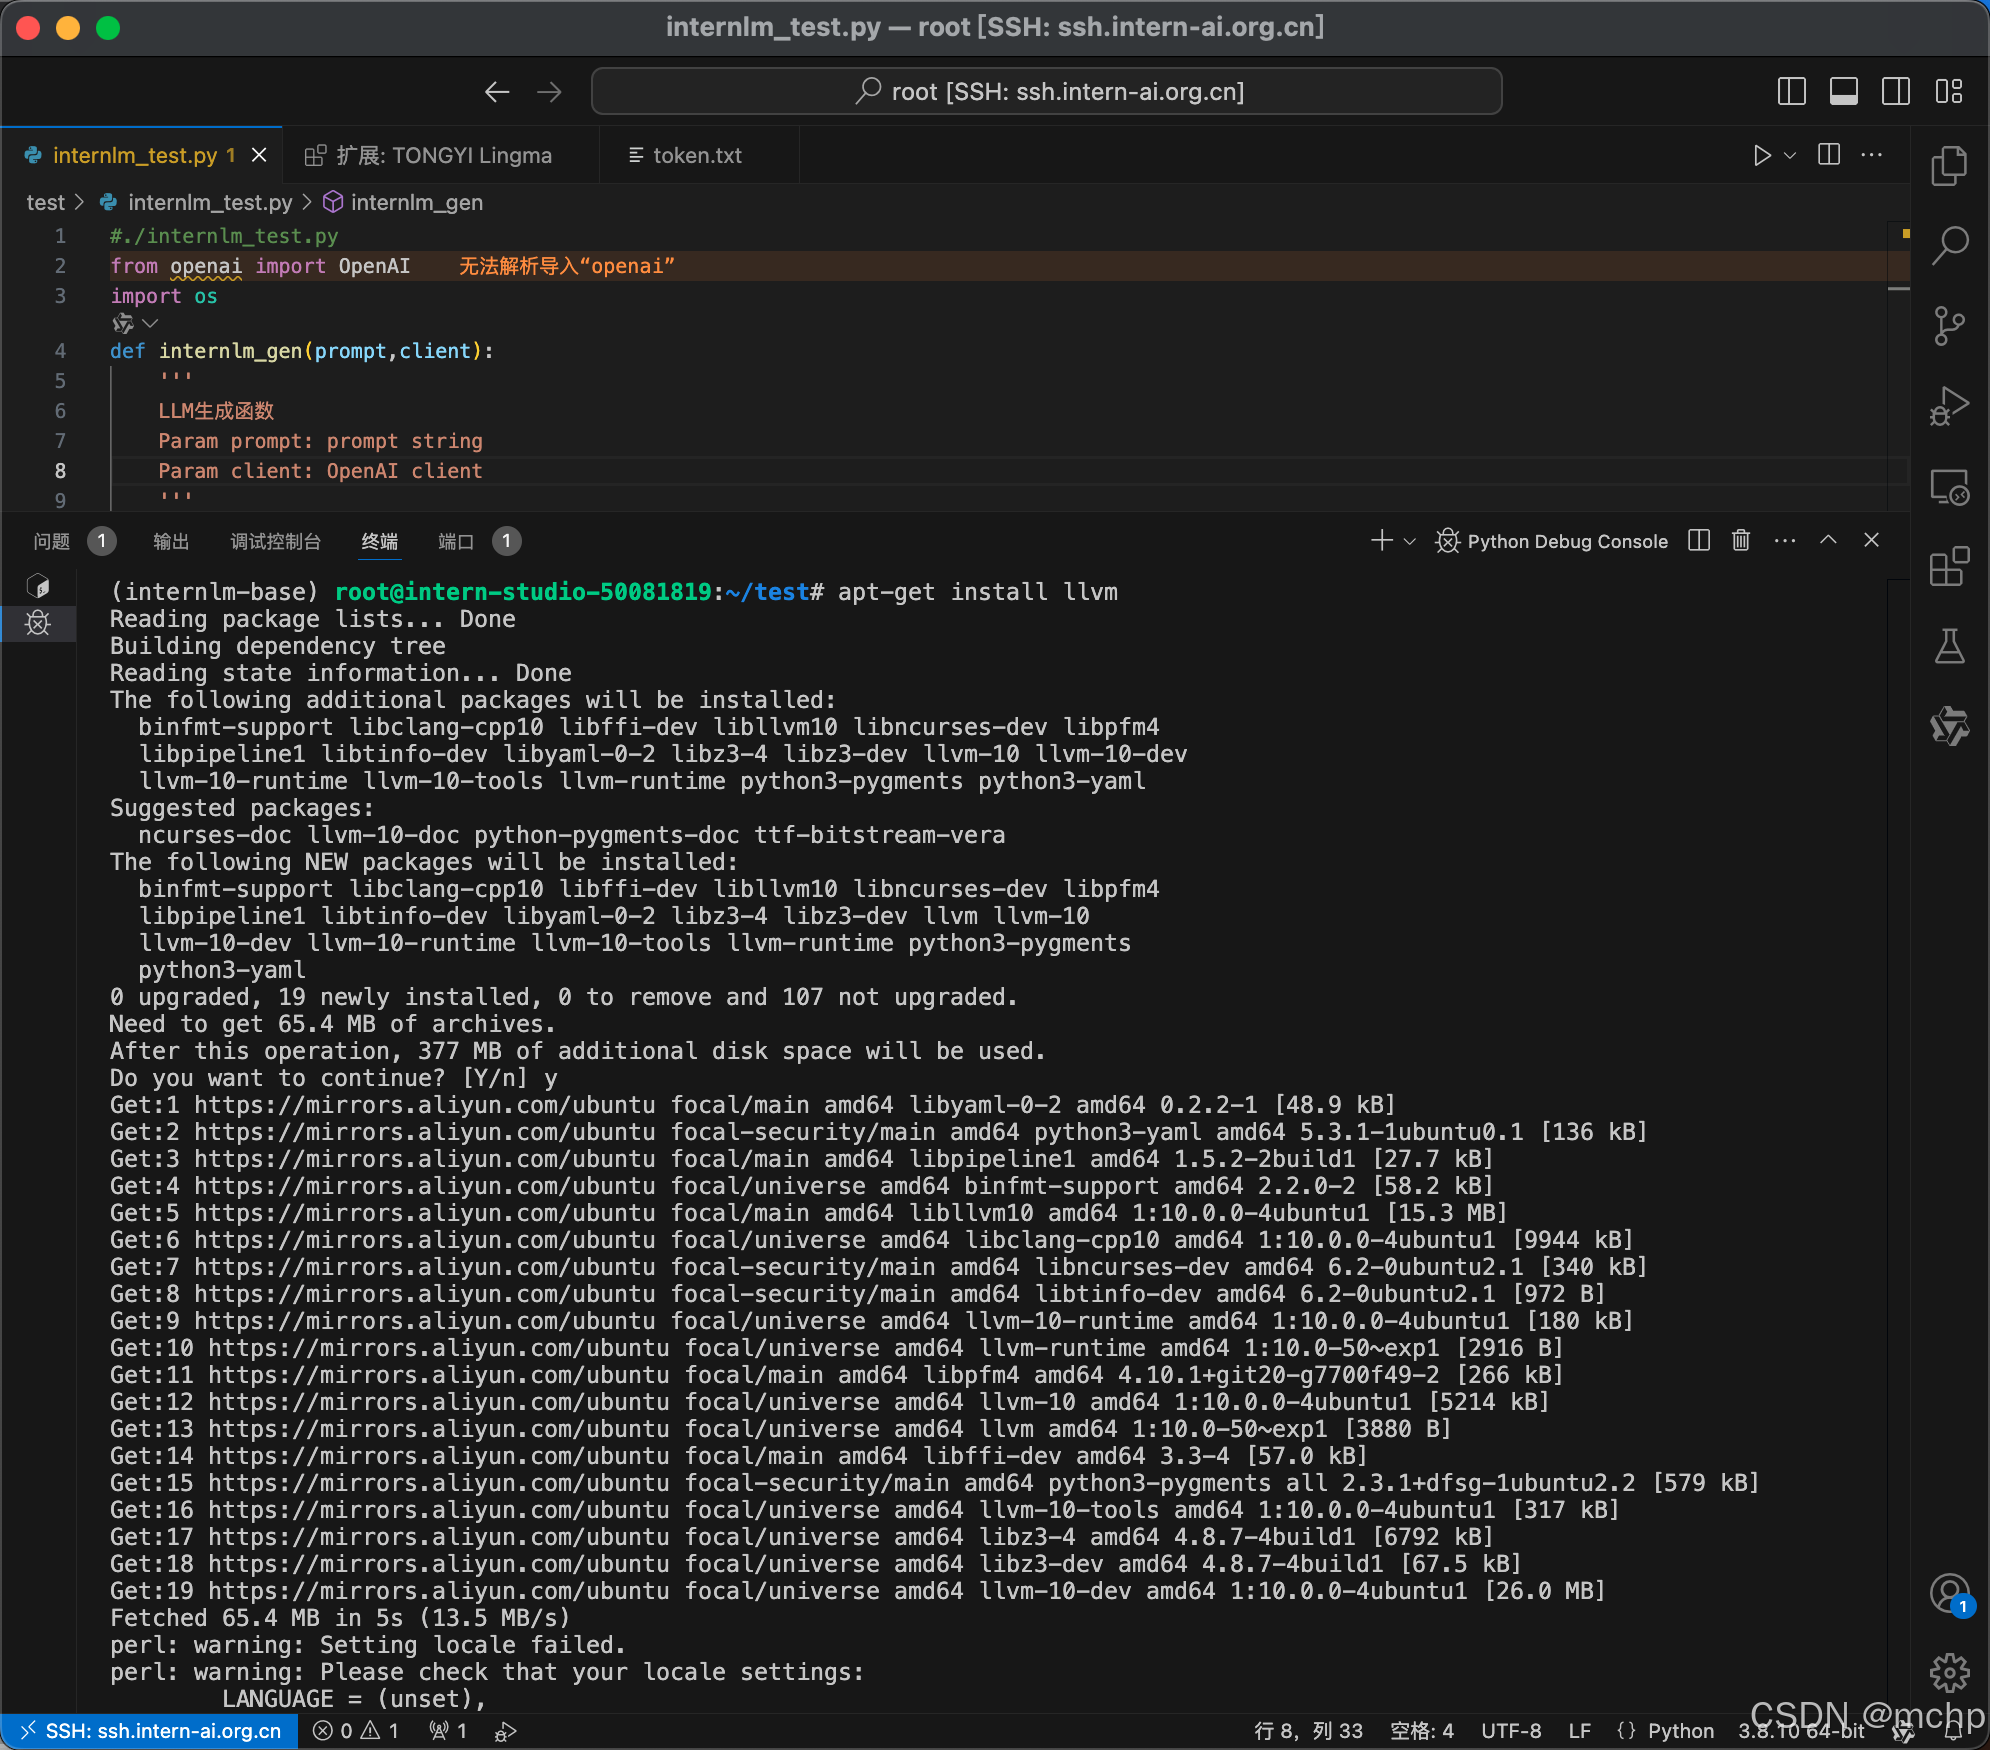
Task: Switch to the 调试控制台 panel tab
Action: (275, 542)
